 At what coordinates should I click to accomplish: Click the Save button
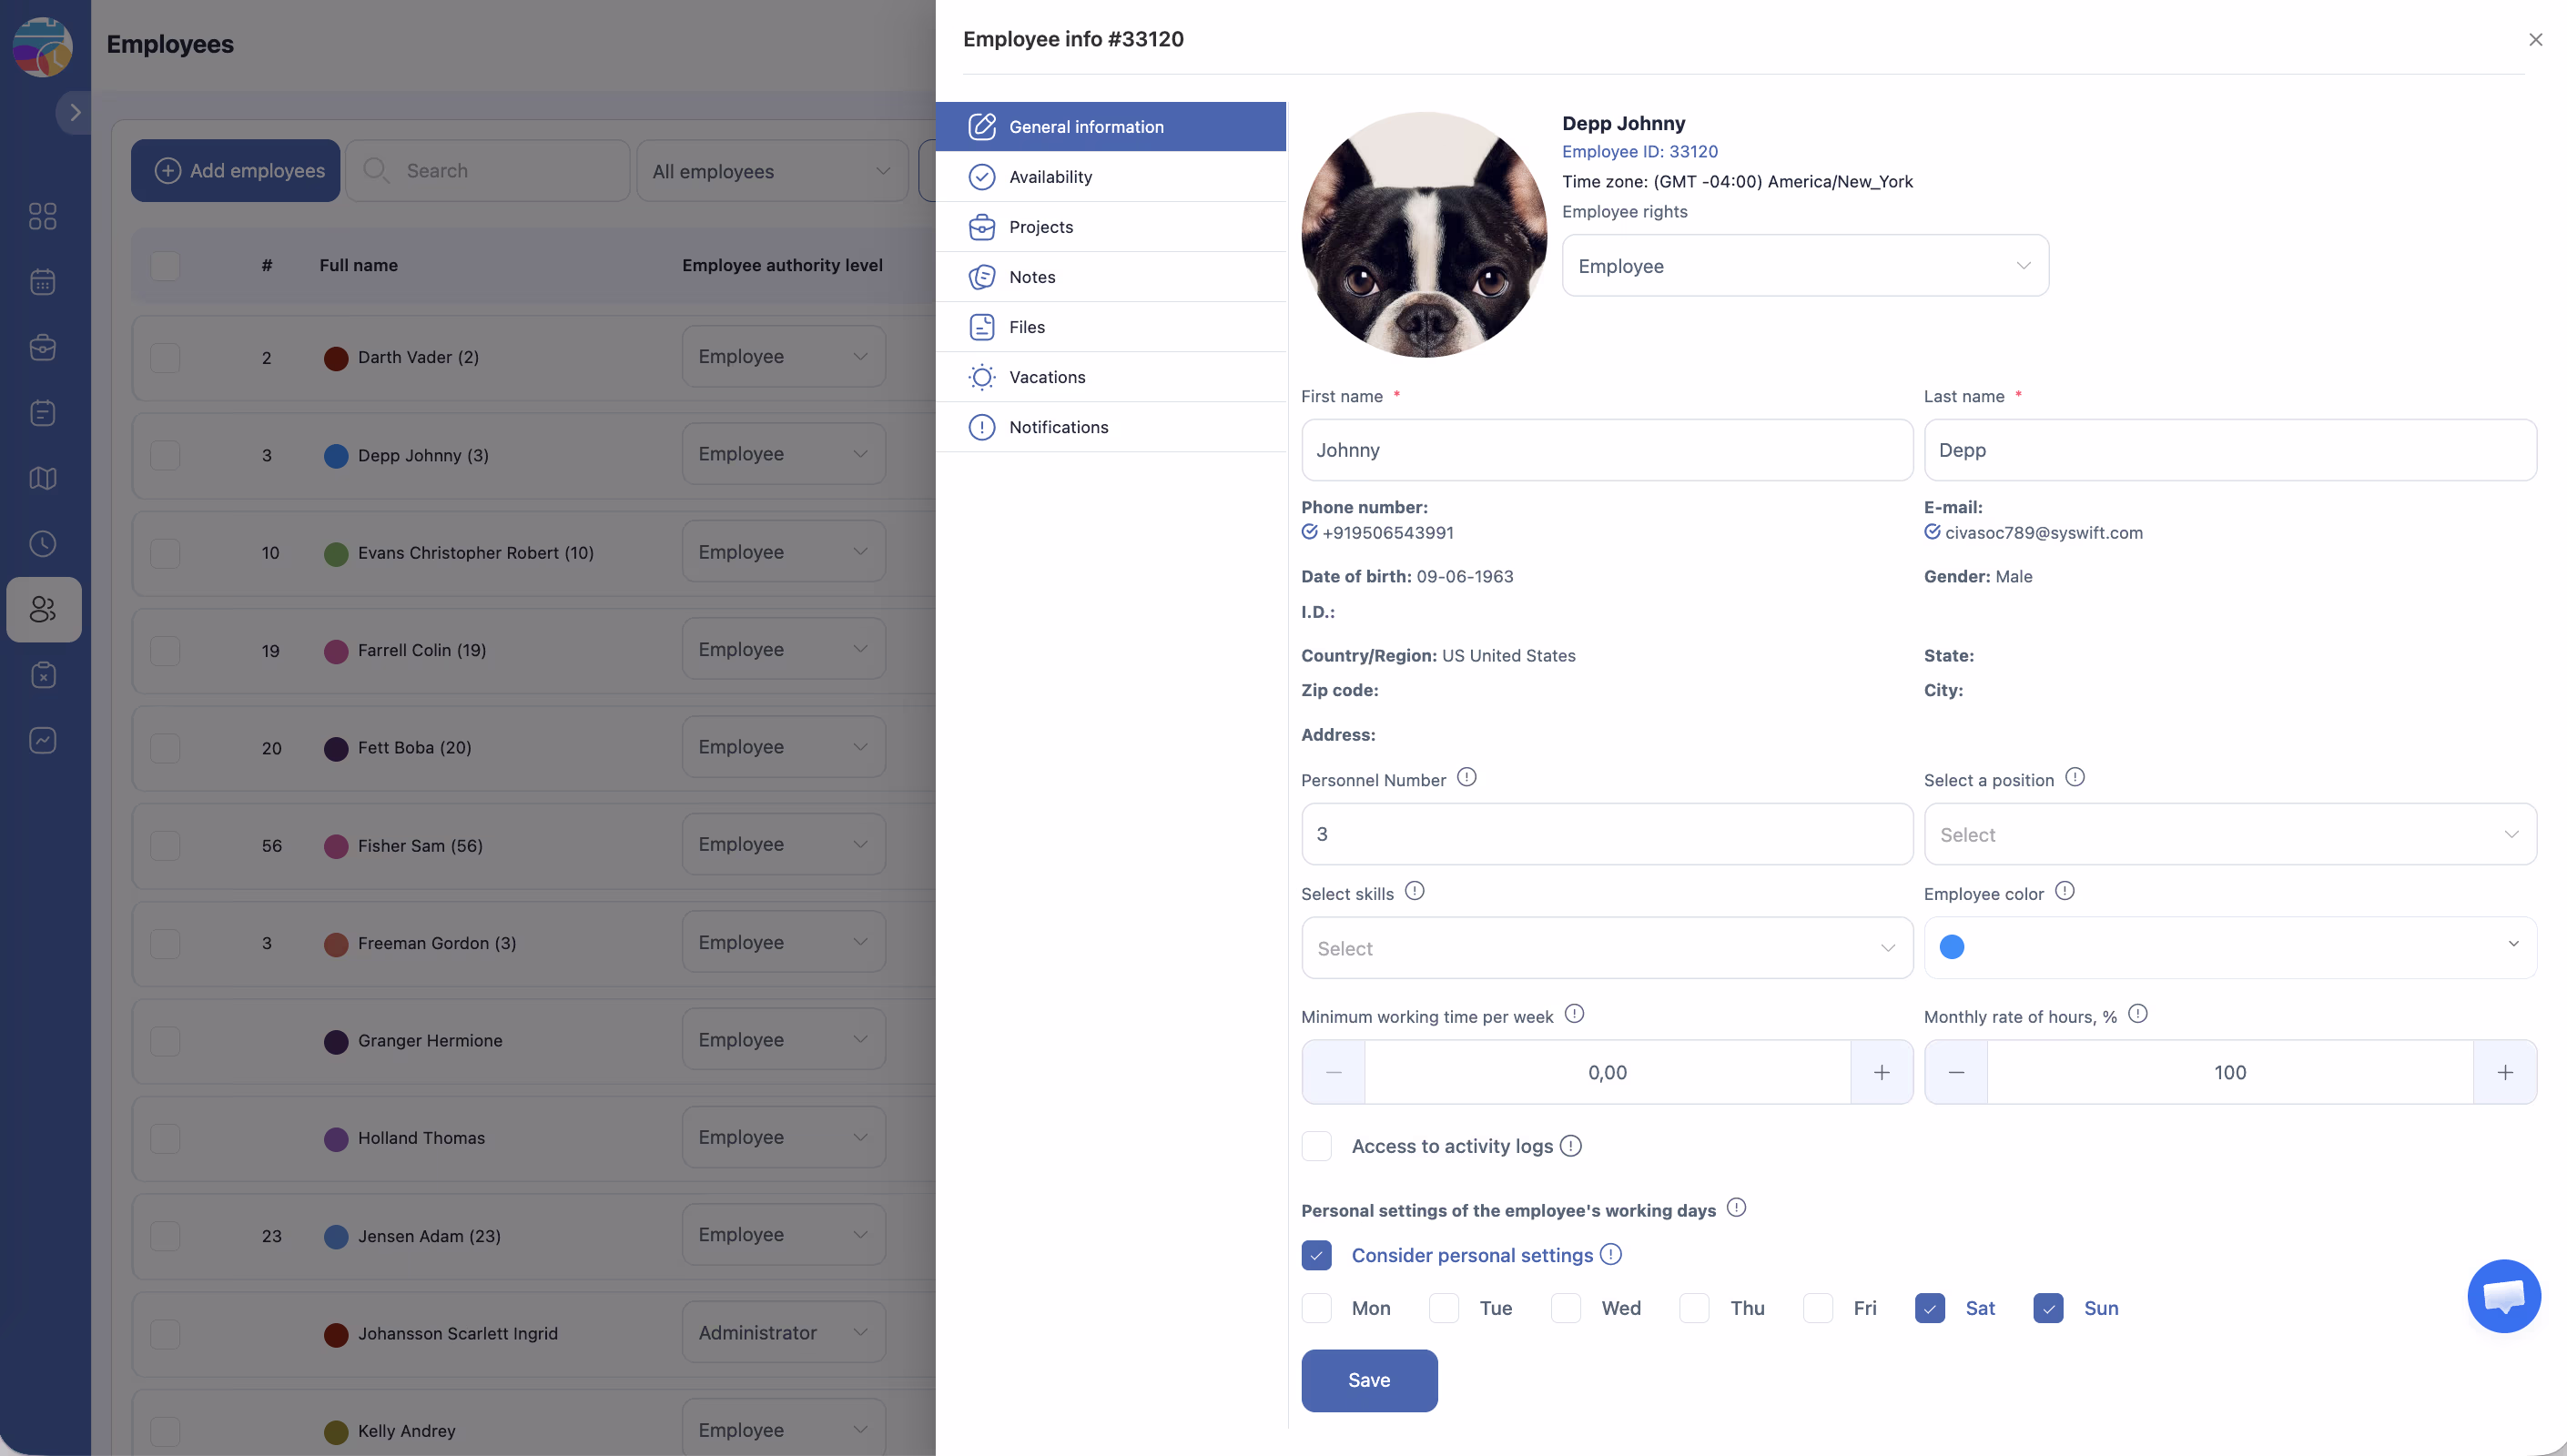(1368, 1380)
